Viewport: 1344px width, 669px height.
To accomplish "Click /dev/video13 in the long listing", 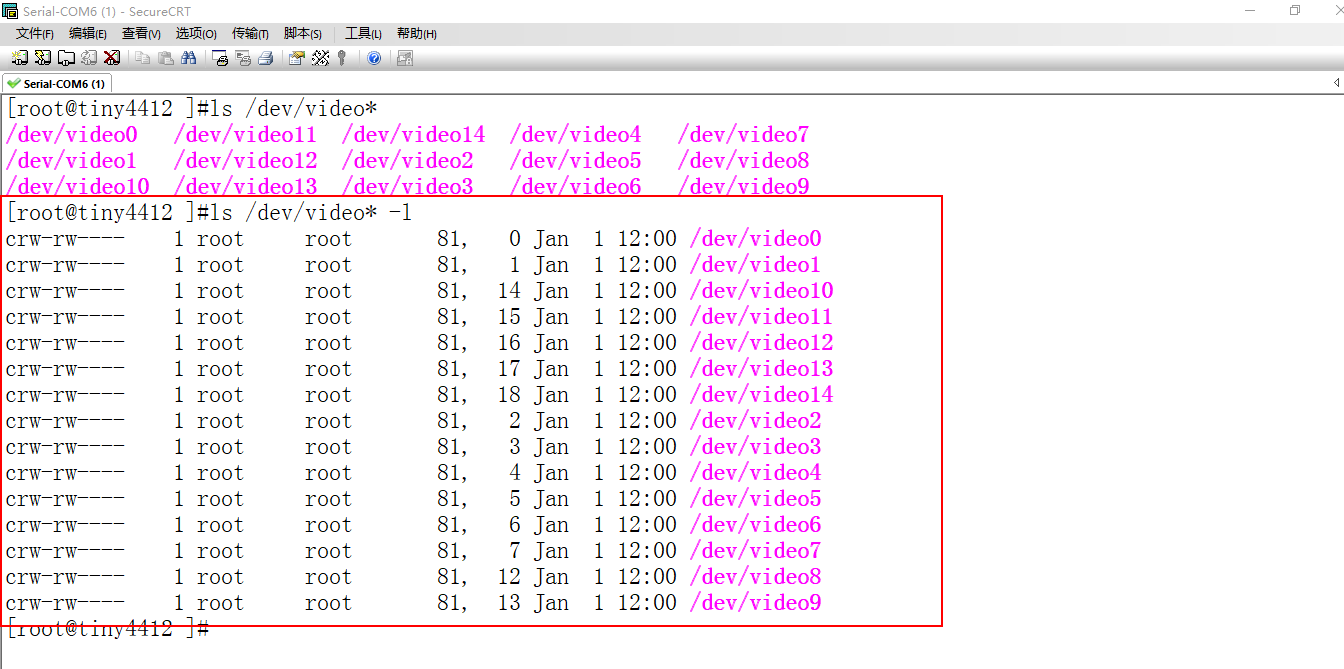I will coord(761,369).
